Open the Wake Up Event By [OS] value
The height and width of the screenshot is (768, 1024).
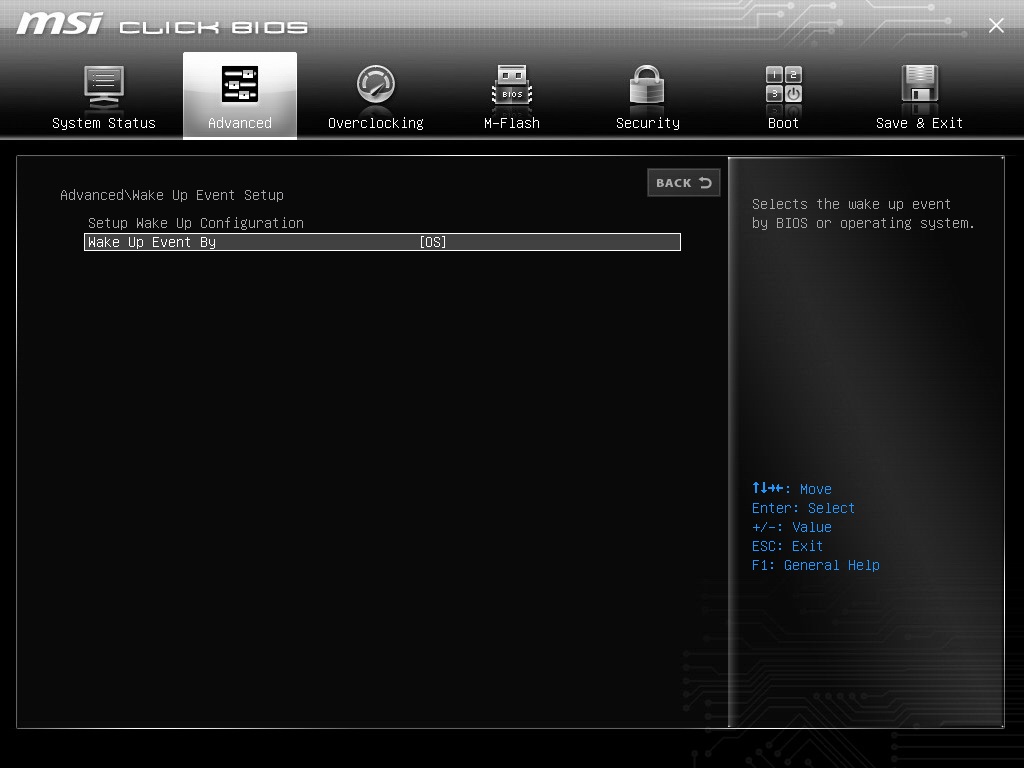[433, 242]
